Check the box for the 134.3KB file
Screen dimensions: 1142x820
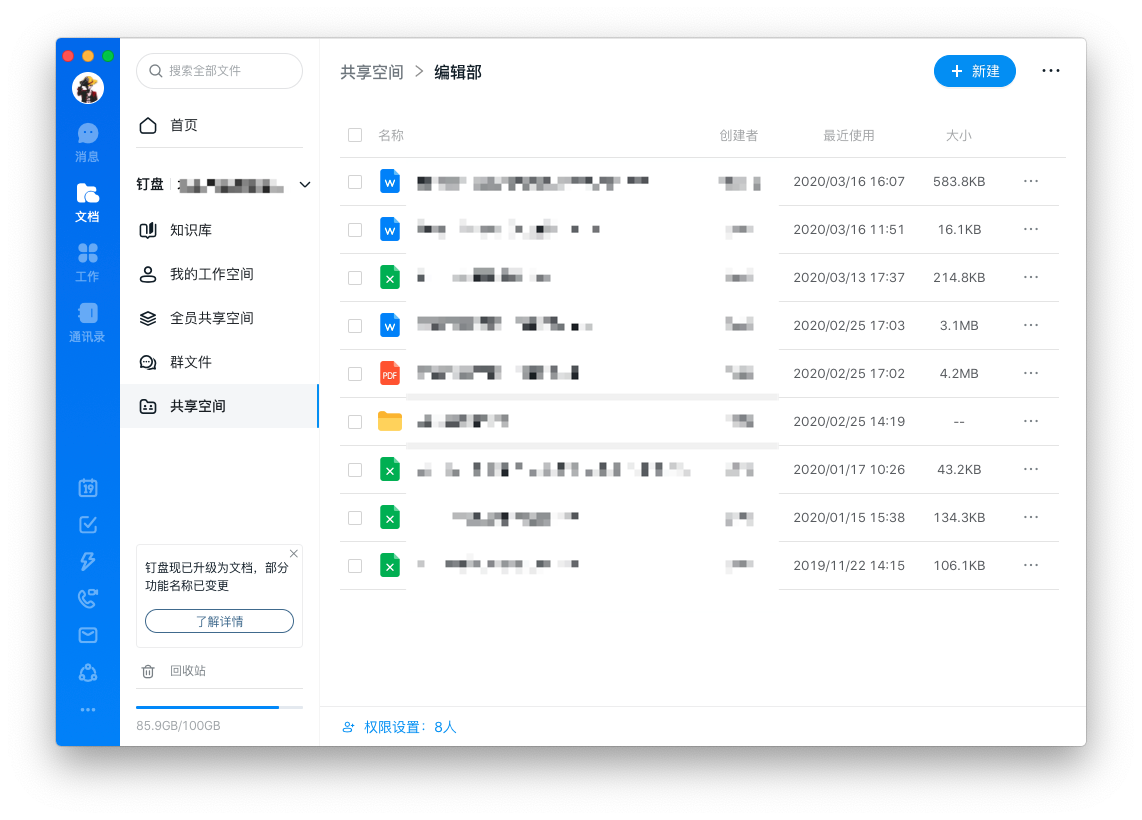(x=355, y=518)
